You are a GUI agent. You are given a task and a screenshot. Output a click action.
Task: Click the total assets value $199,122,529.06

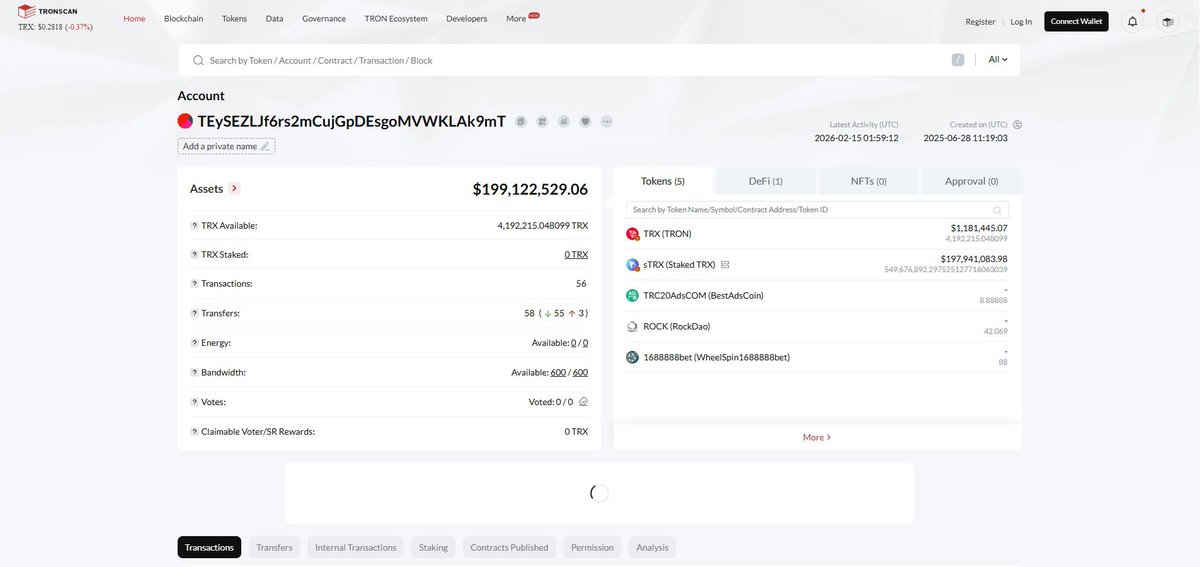click(530, 188)
